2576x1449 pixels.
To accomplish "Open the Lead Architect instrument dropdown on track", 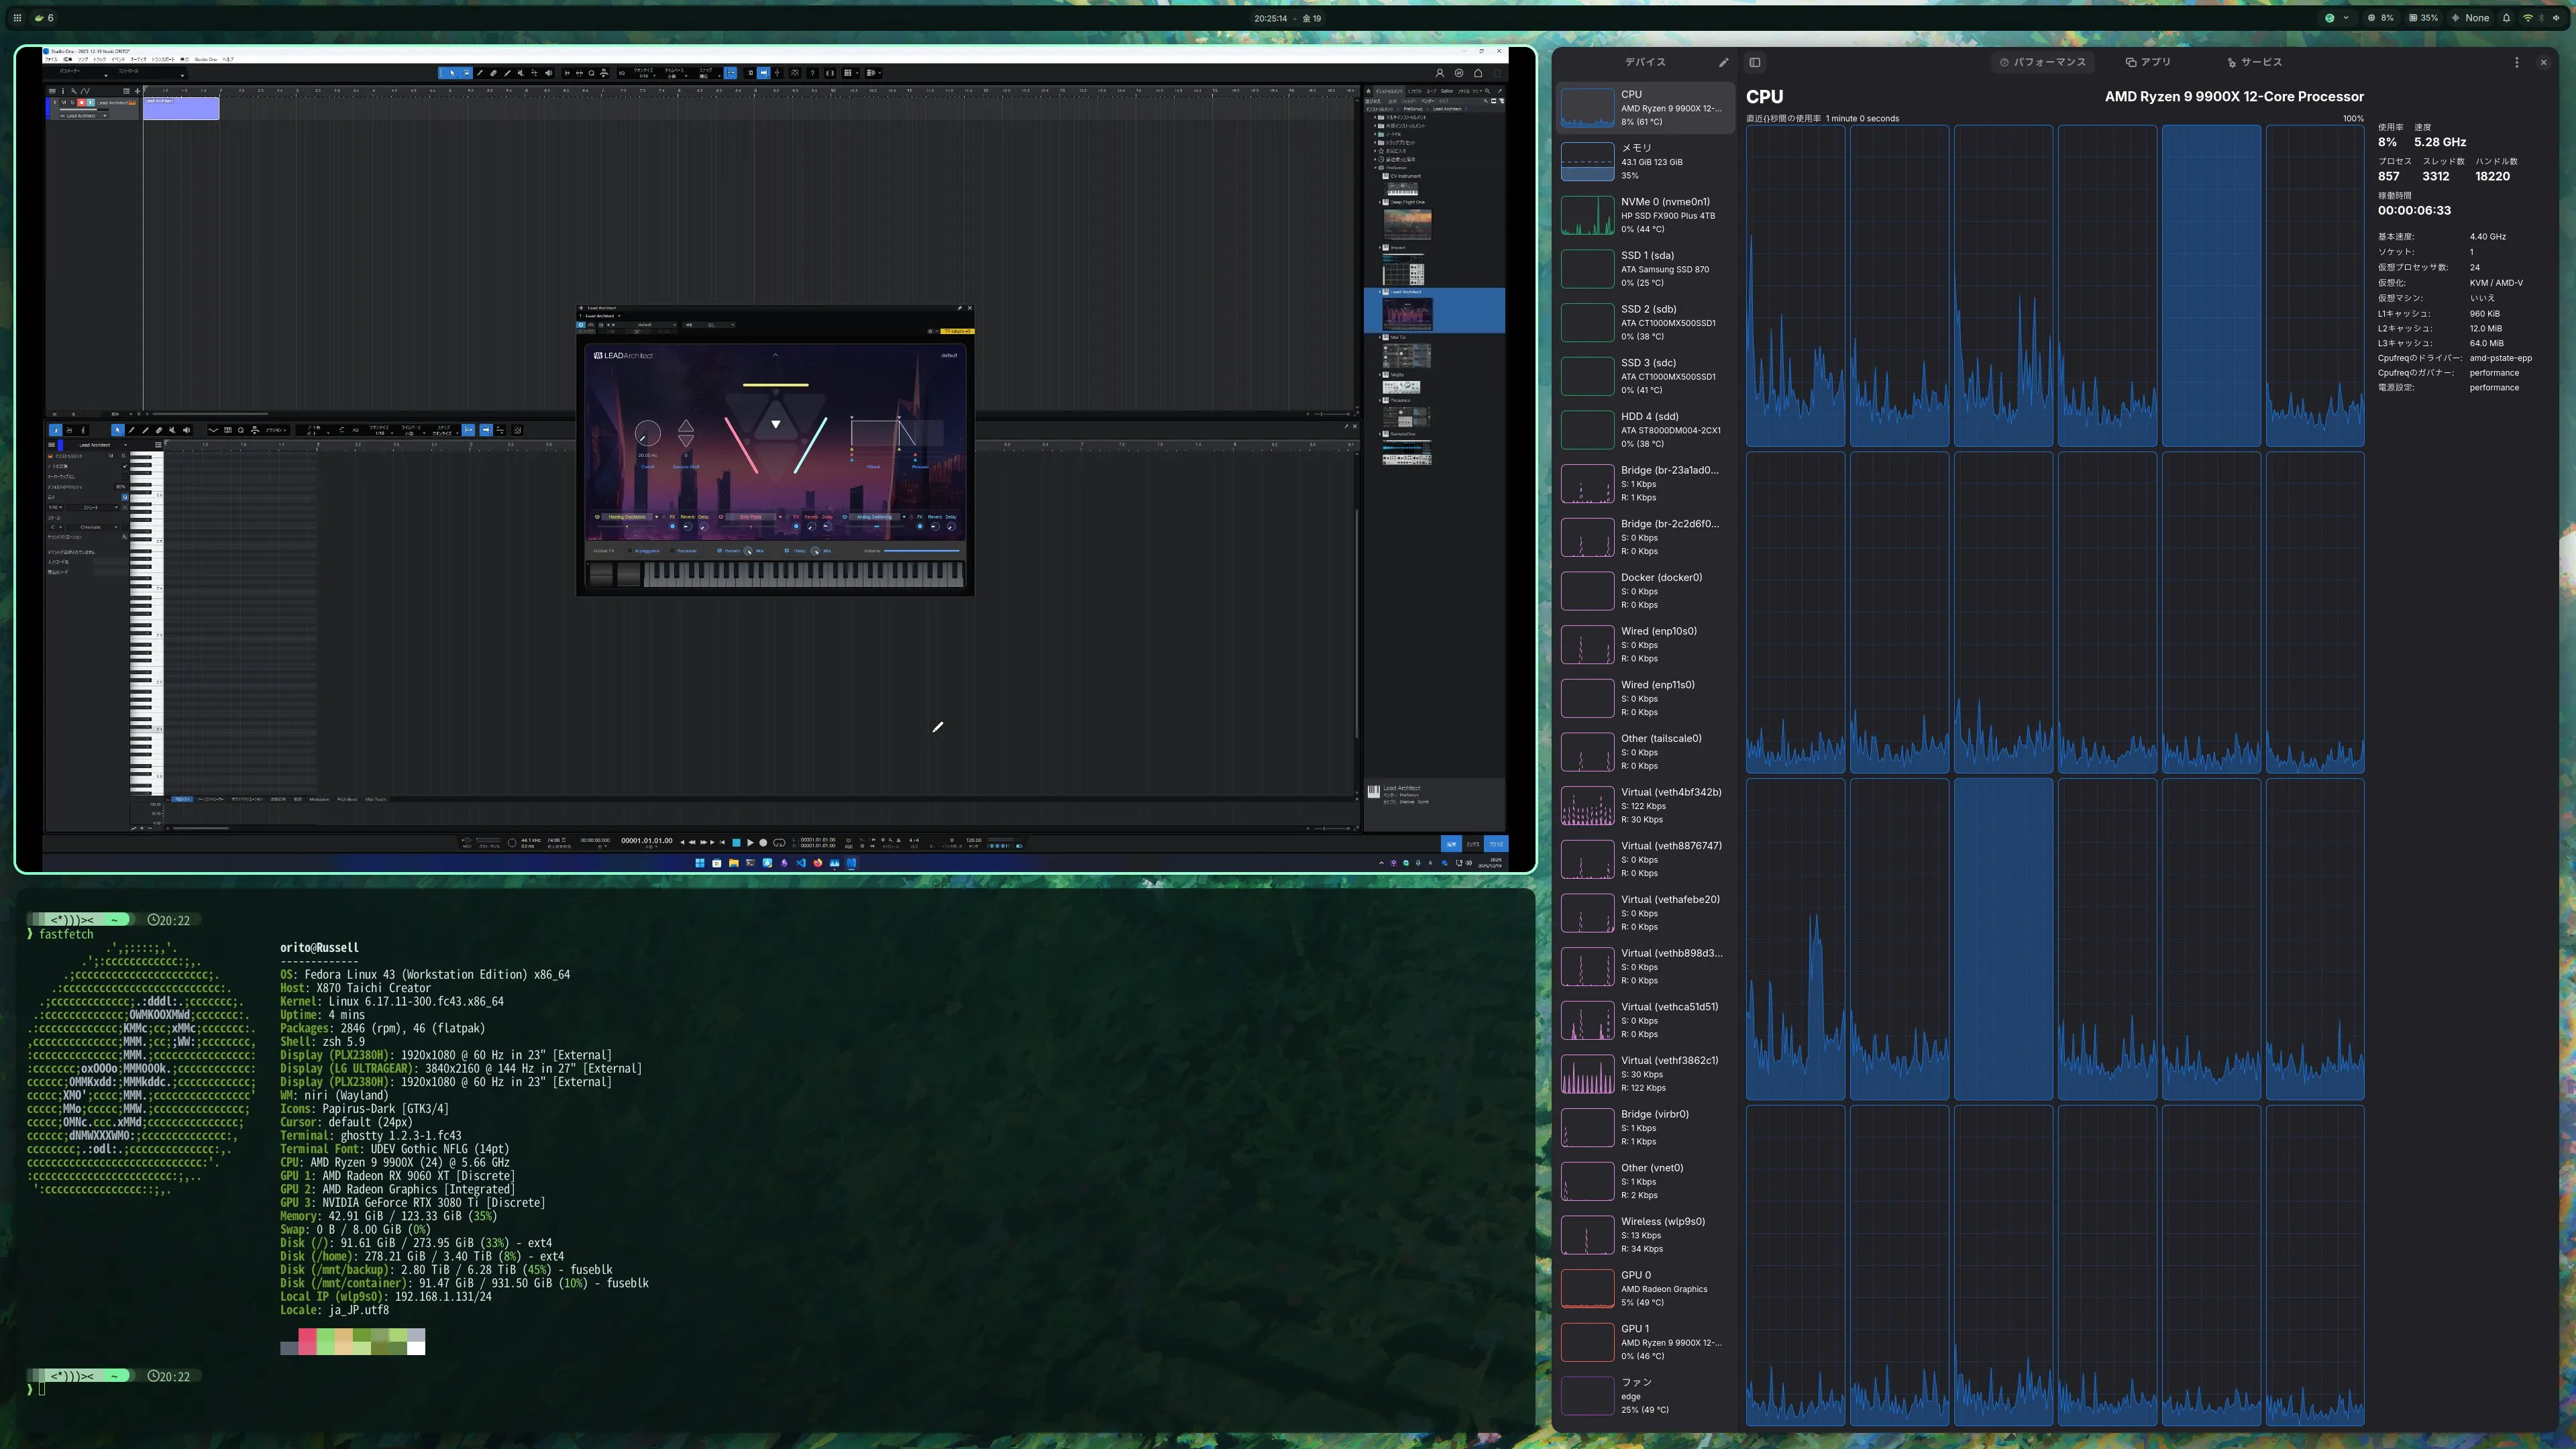I will tap(105, 116).
